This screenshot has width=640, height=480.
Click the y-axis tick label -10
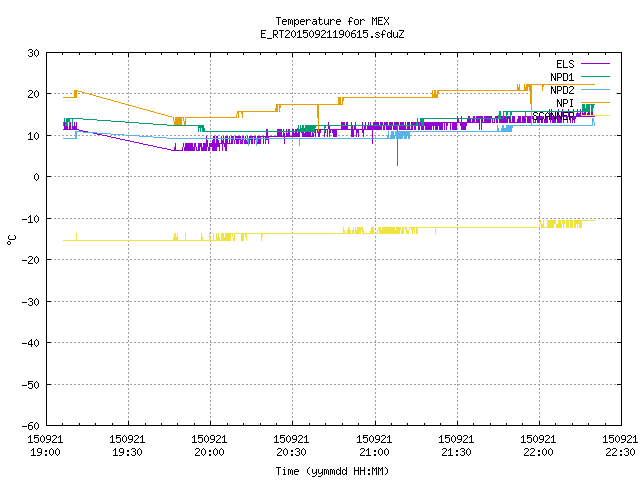point(31,219)
